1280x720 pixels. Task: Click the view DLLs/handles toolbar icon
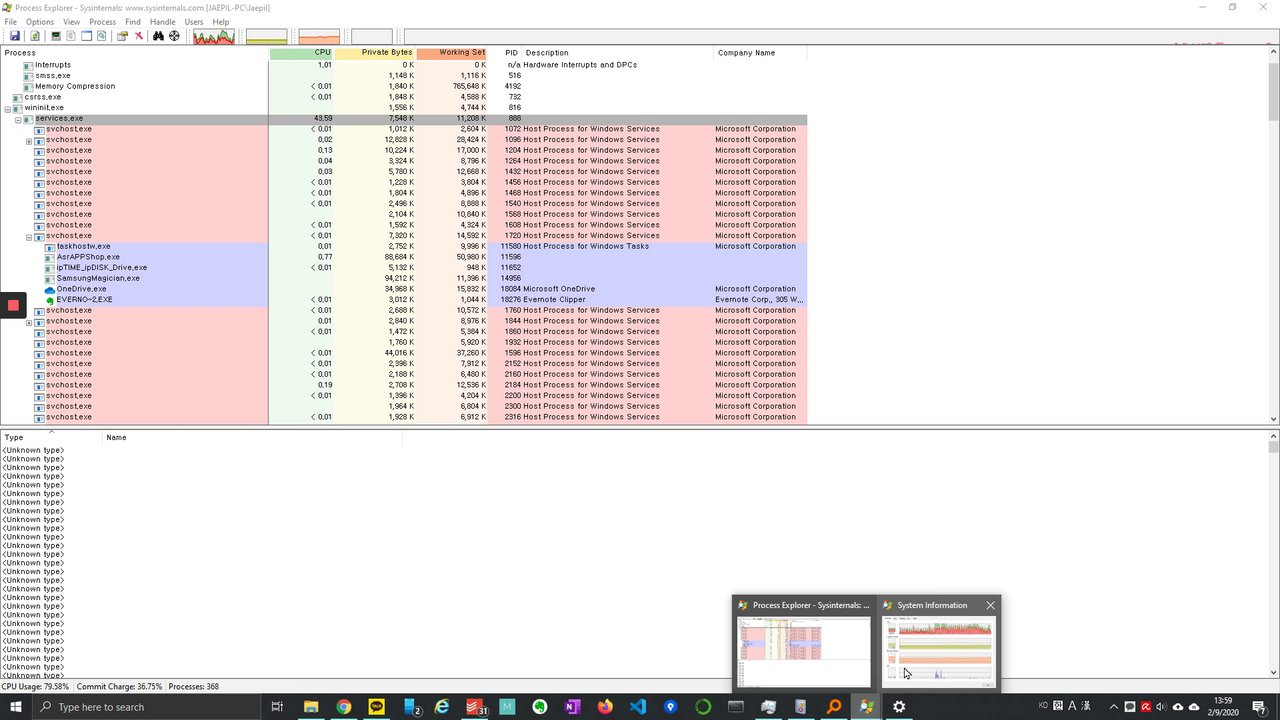tap(101, 36)
